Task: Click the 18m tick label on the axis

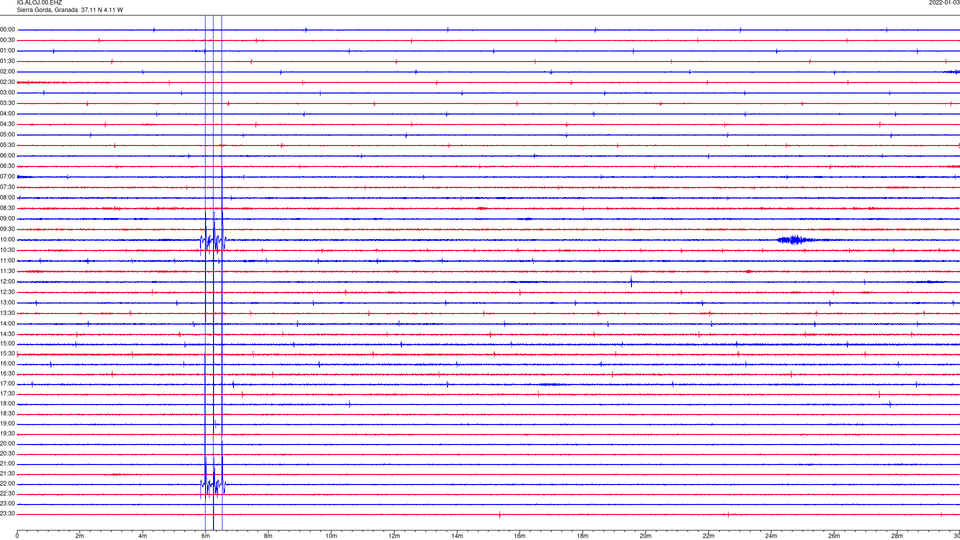Action: 583,536
